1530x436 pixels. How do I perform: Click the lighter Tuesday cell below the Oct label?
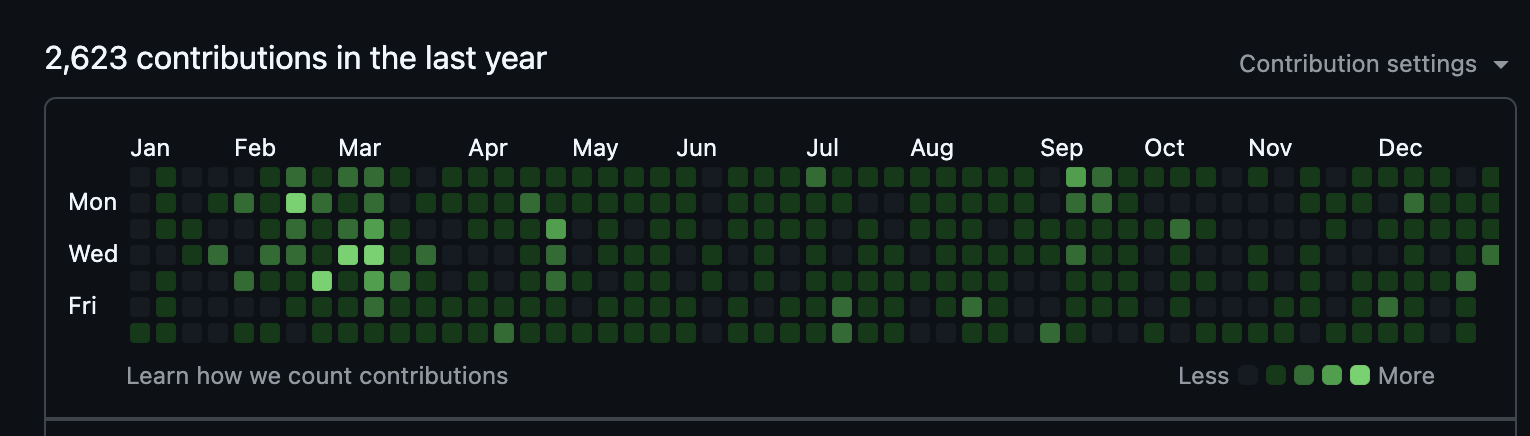pos(1180,229)
